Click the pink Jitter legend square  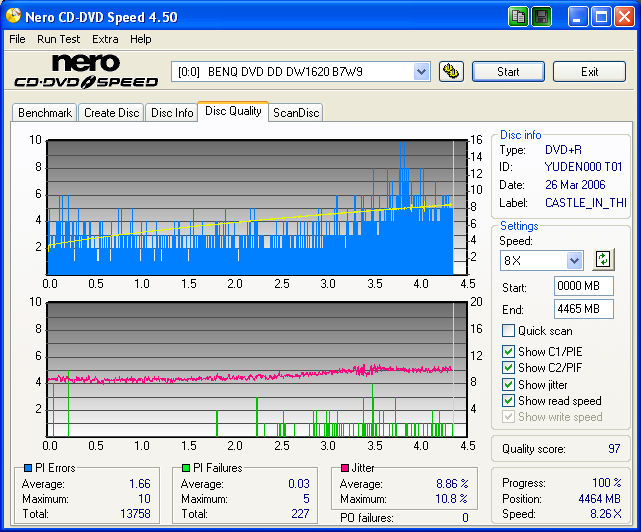(345, 468)
